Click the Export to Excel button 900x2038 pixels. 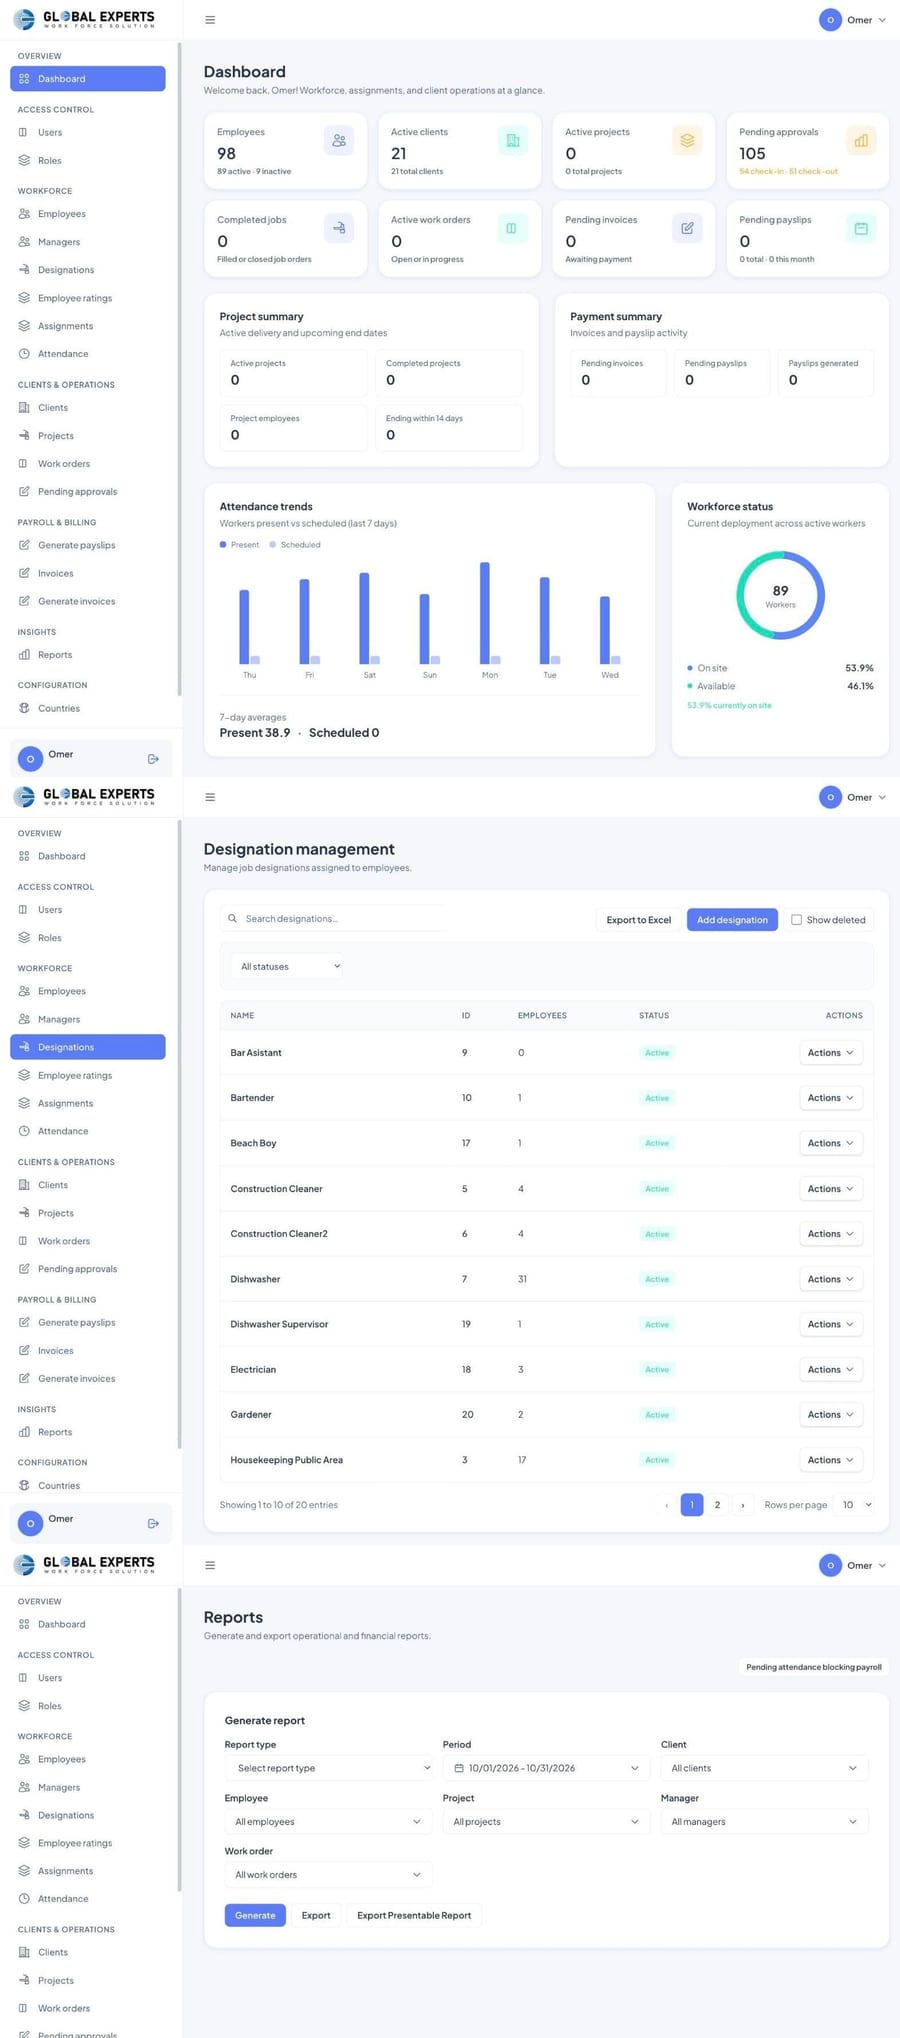[x=639, y=920]
